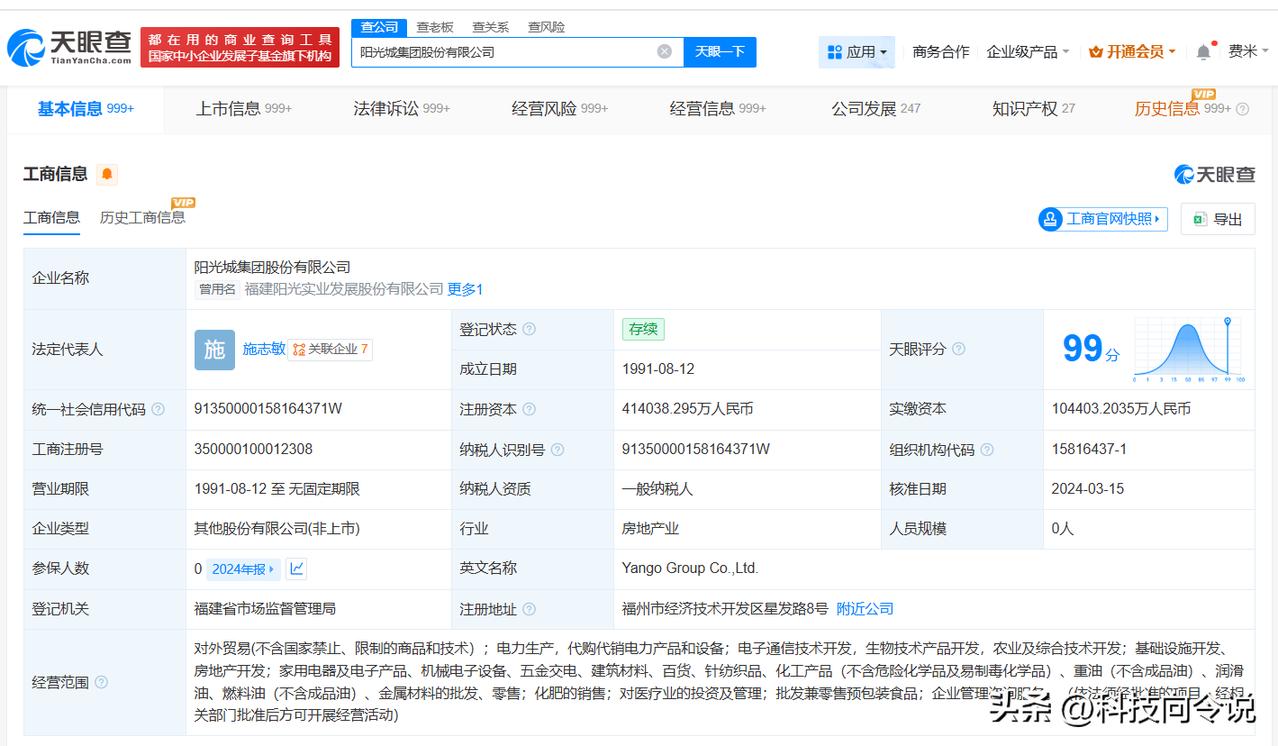
Task: Click the credit code 91350000158164371W under 统一社会信用代码
Action: [268, 409]
